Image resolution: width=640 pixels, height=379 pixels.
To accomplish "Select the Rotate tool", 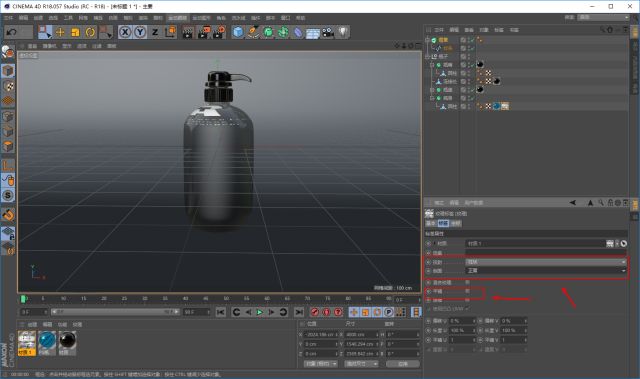I will pos(90,32).
